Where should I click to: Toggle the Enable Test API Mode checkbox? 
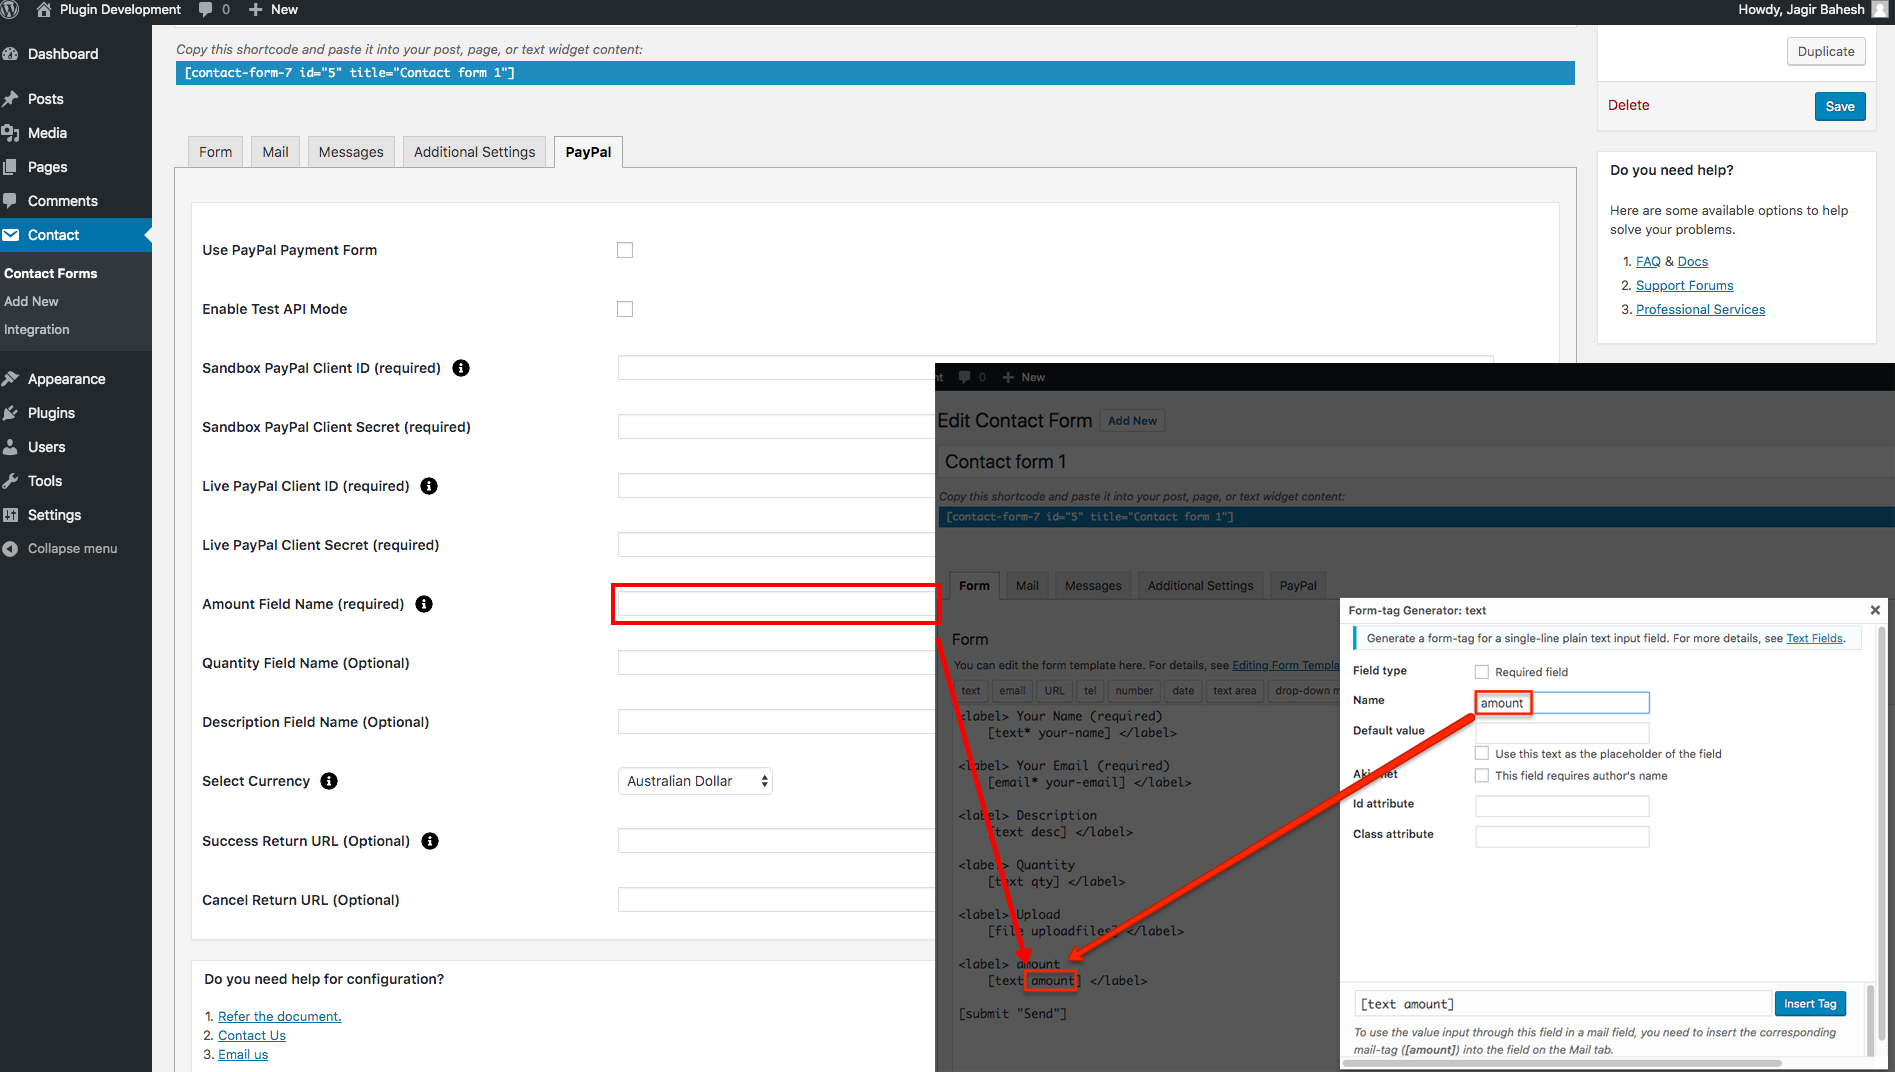[x=625, y=309]
